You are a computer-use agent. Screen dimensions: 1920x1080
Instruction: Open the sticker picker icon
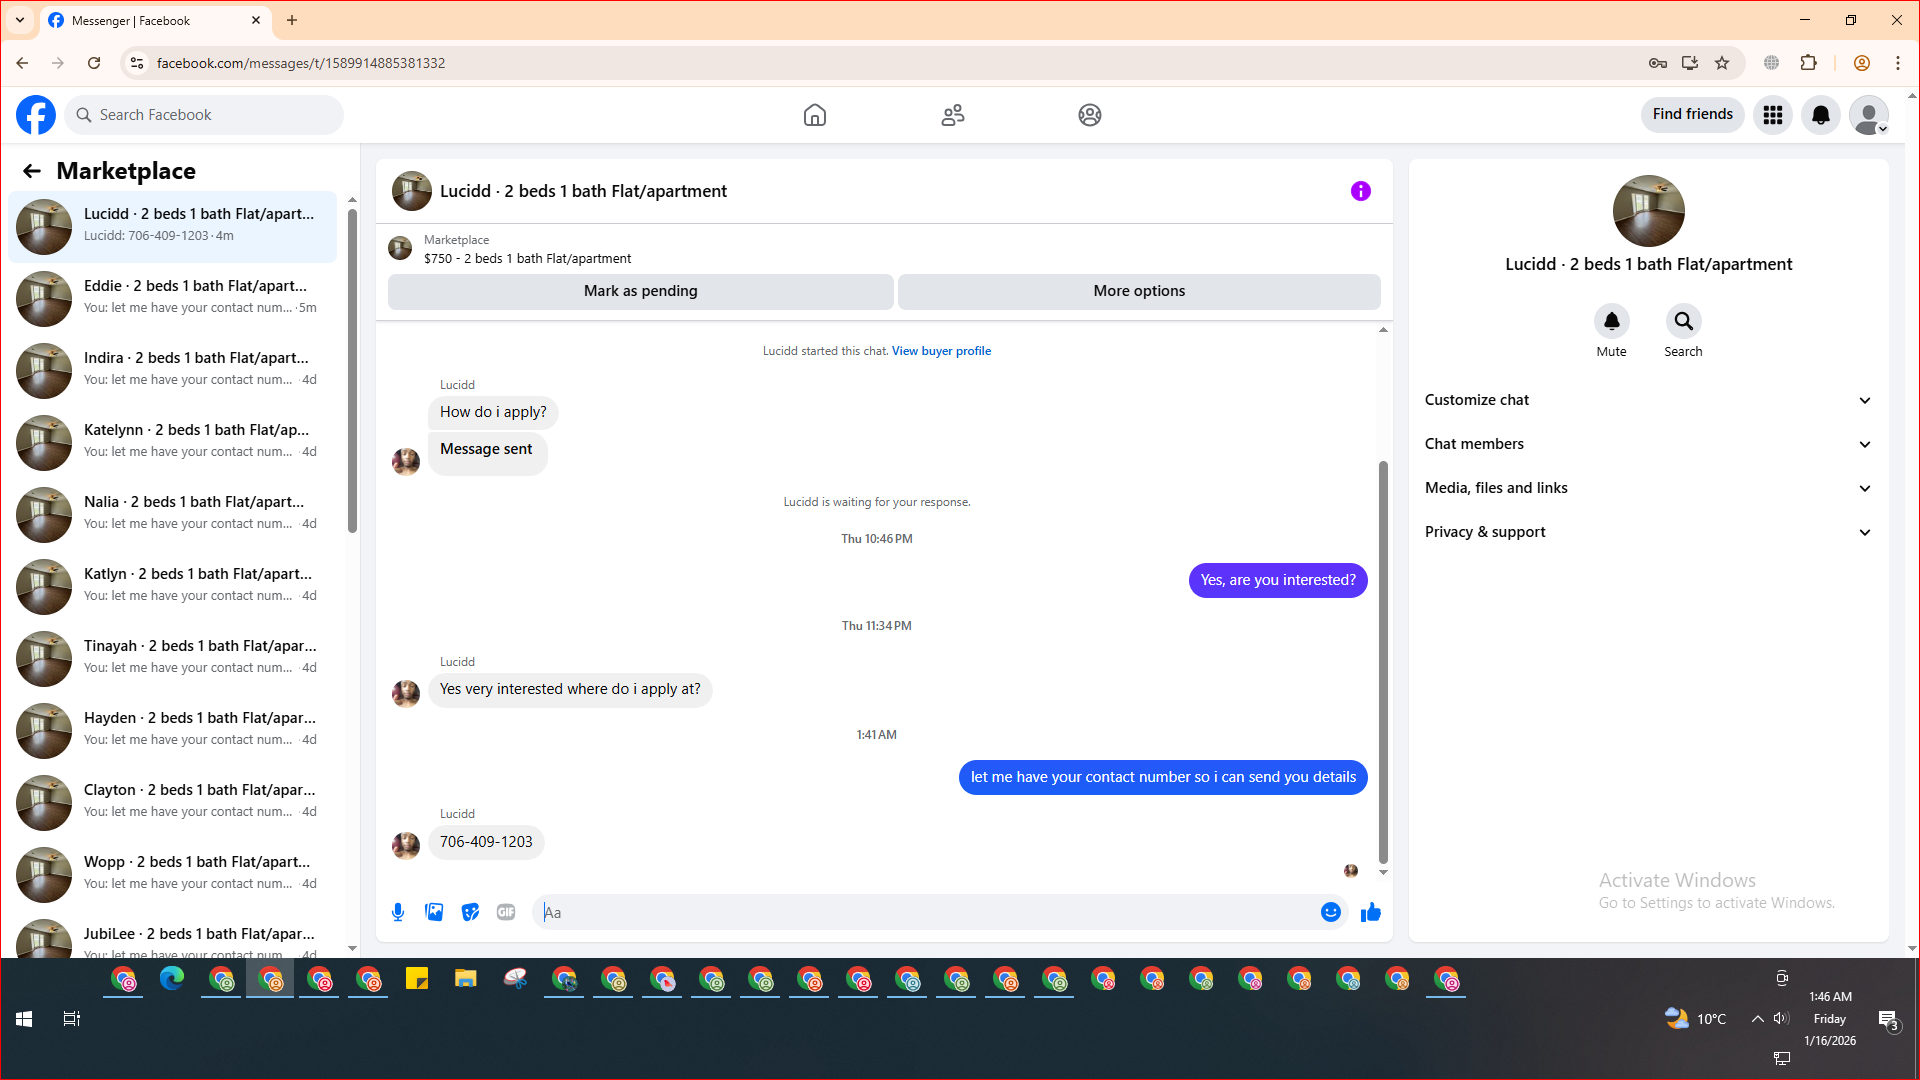[x=470, y=912]
